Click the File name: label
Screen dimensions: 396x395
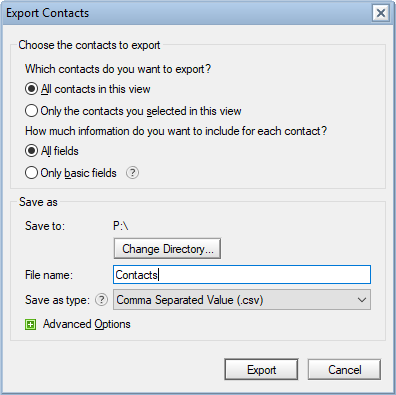click(x=49, y=275)
